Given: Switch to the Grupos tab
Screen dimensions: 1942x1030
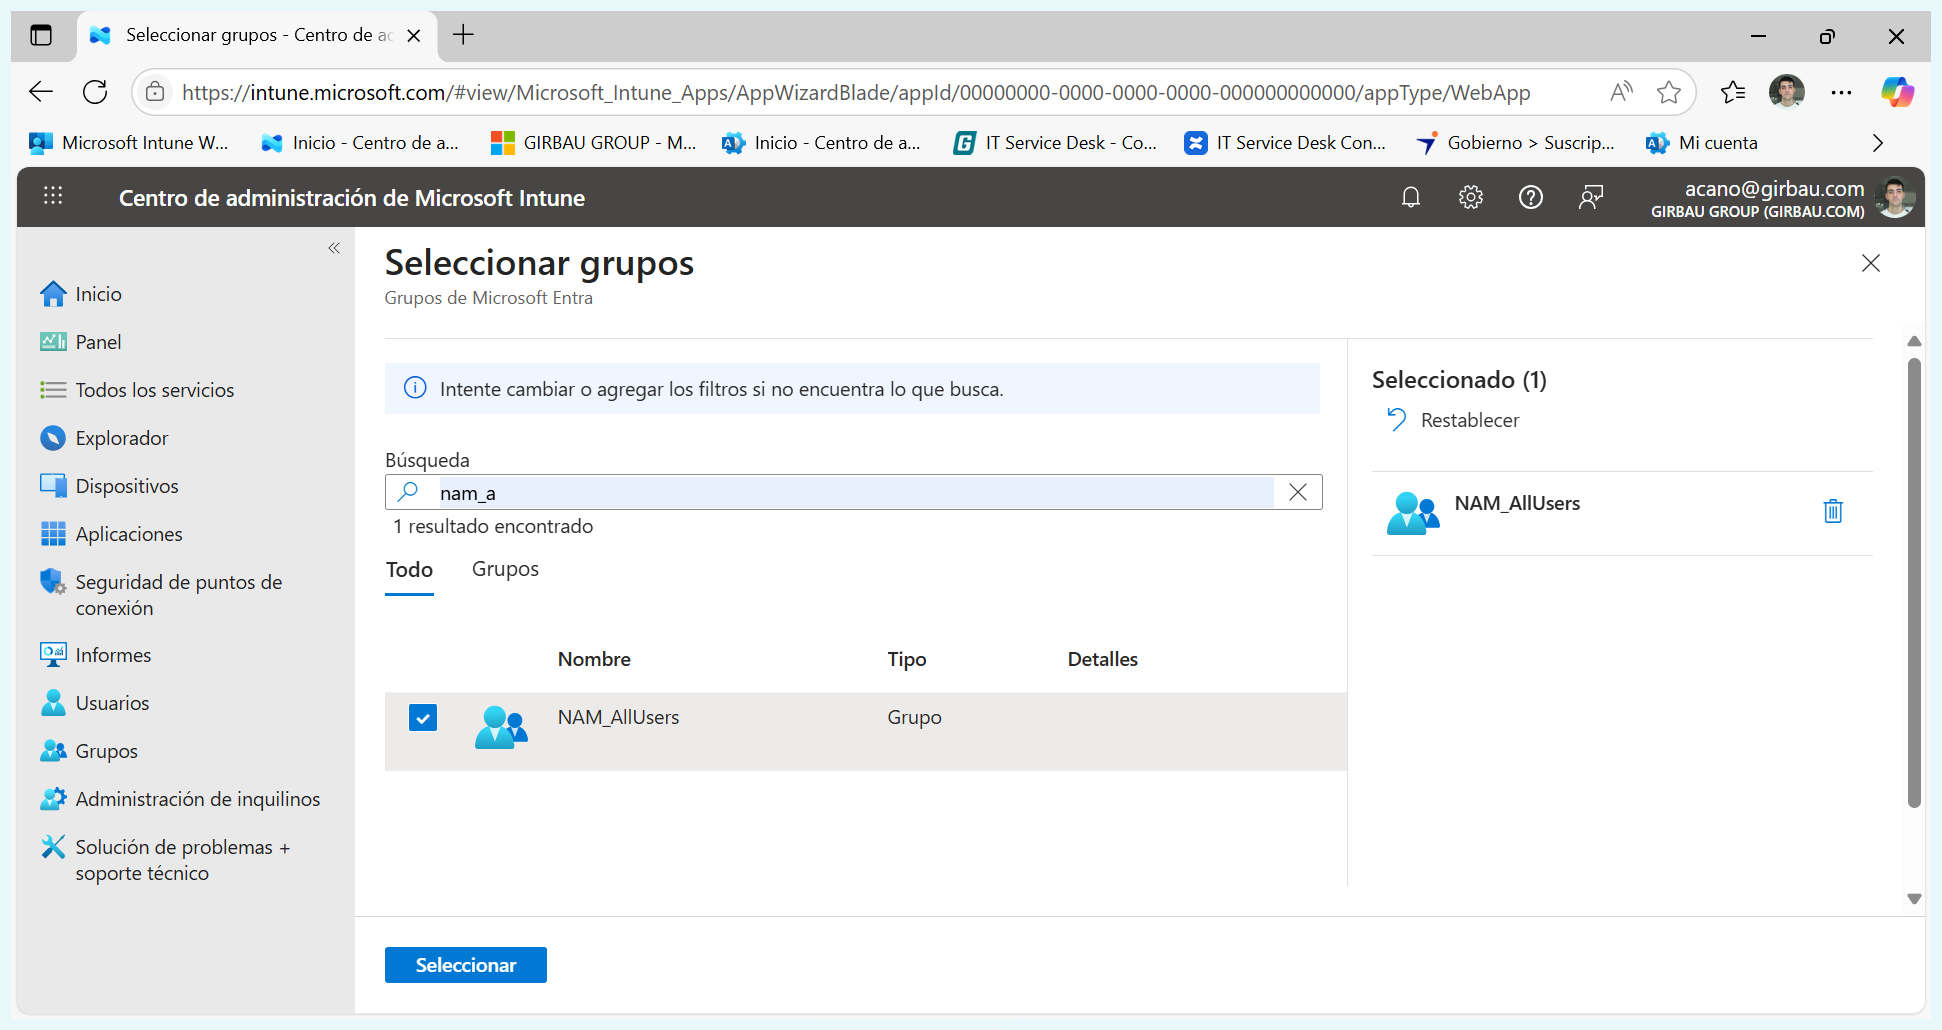Looking at the screenshot, I should [505, 569].
